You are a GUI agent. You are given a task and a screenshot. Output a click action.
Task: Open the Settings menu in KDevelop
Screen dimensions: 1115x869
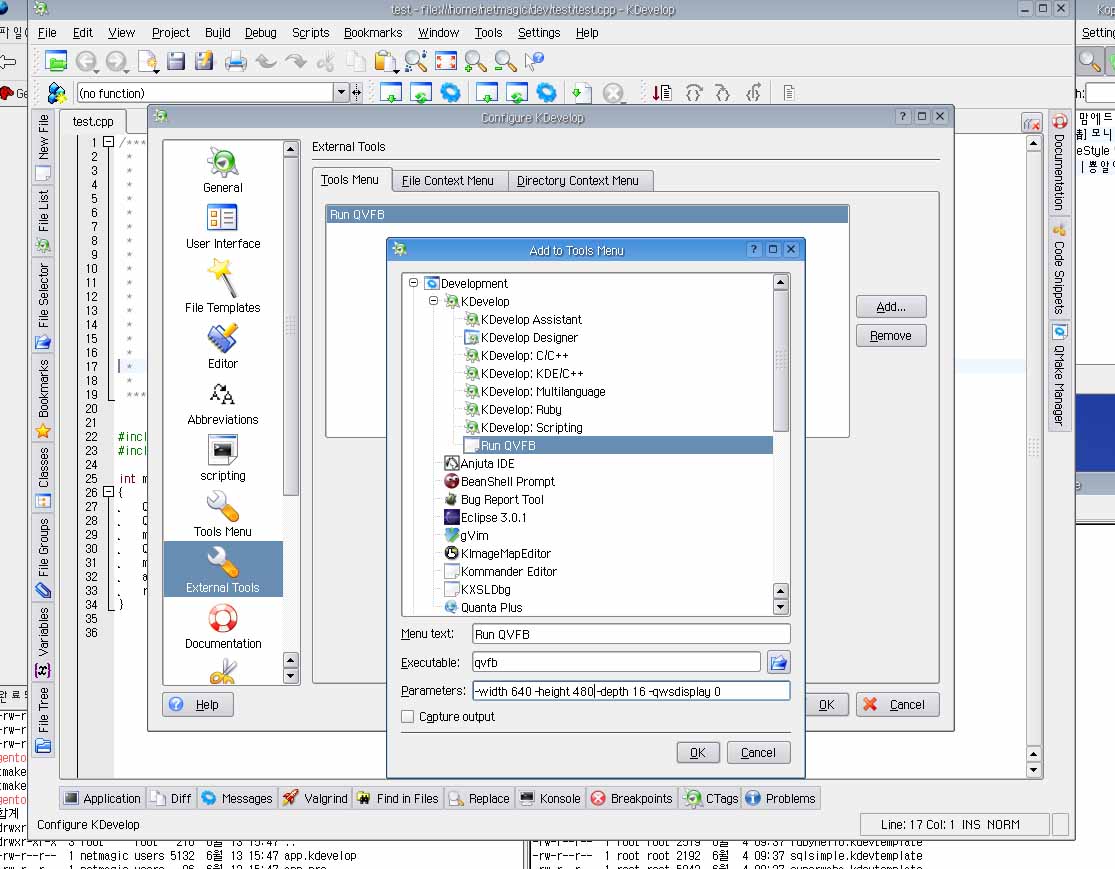pos(538,33)
